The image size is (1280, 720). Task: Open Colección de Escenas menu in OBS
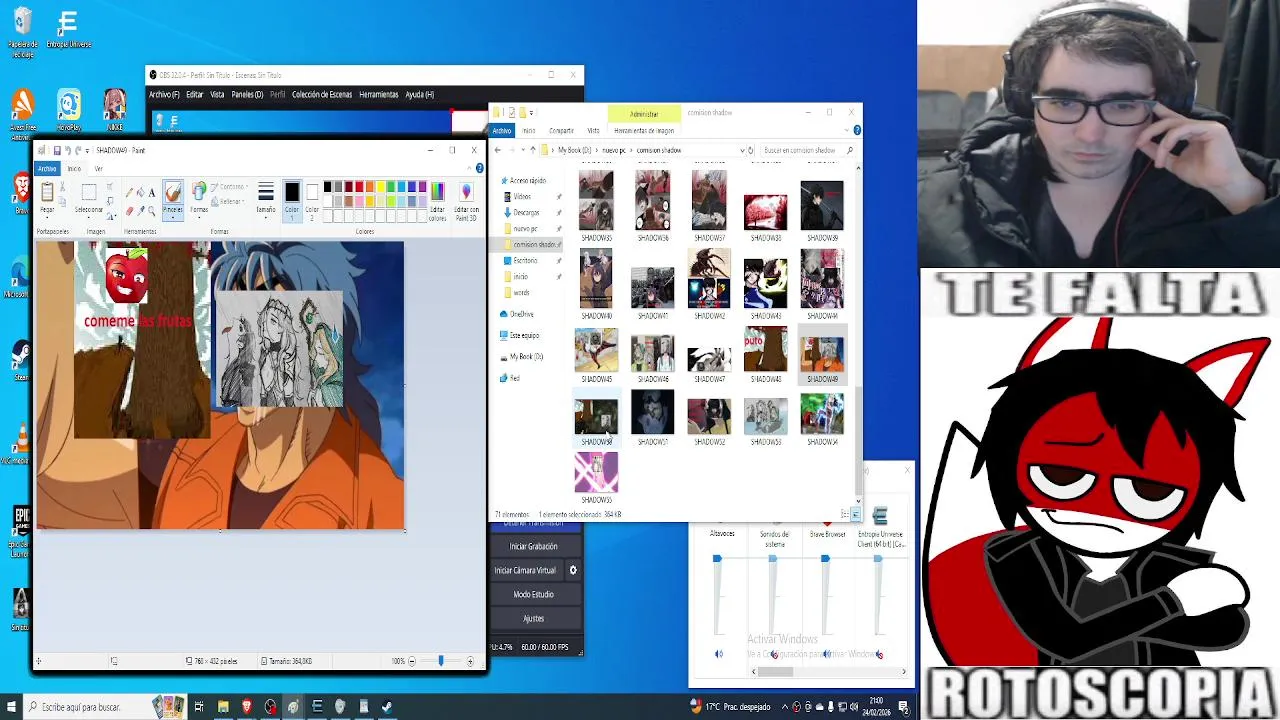point(322,94)
